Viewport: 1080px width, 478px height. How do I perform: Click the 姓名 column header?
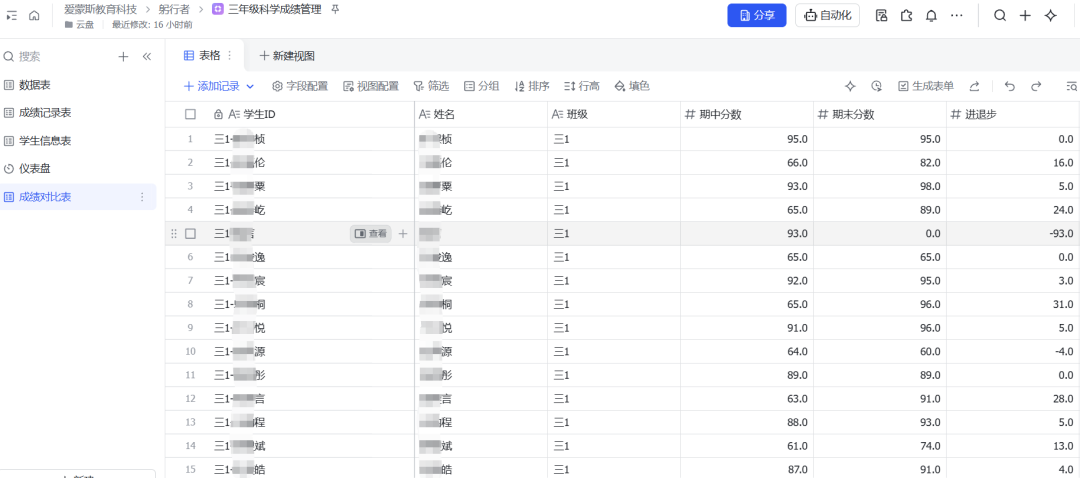coord(481,114)
